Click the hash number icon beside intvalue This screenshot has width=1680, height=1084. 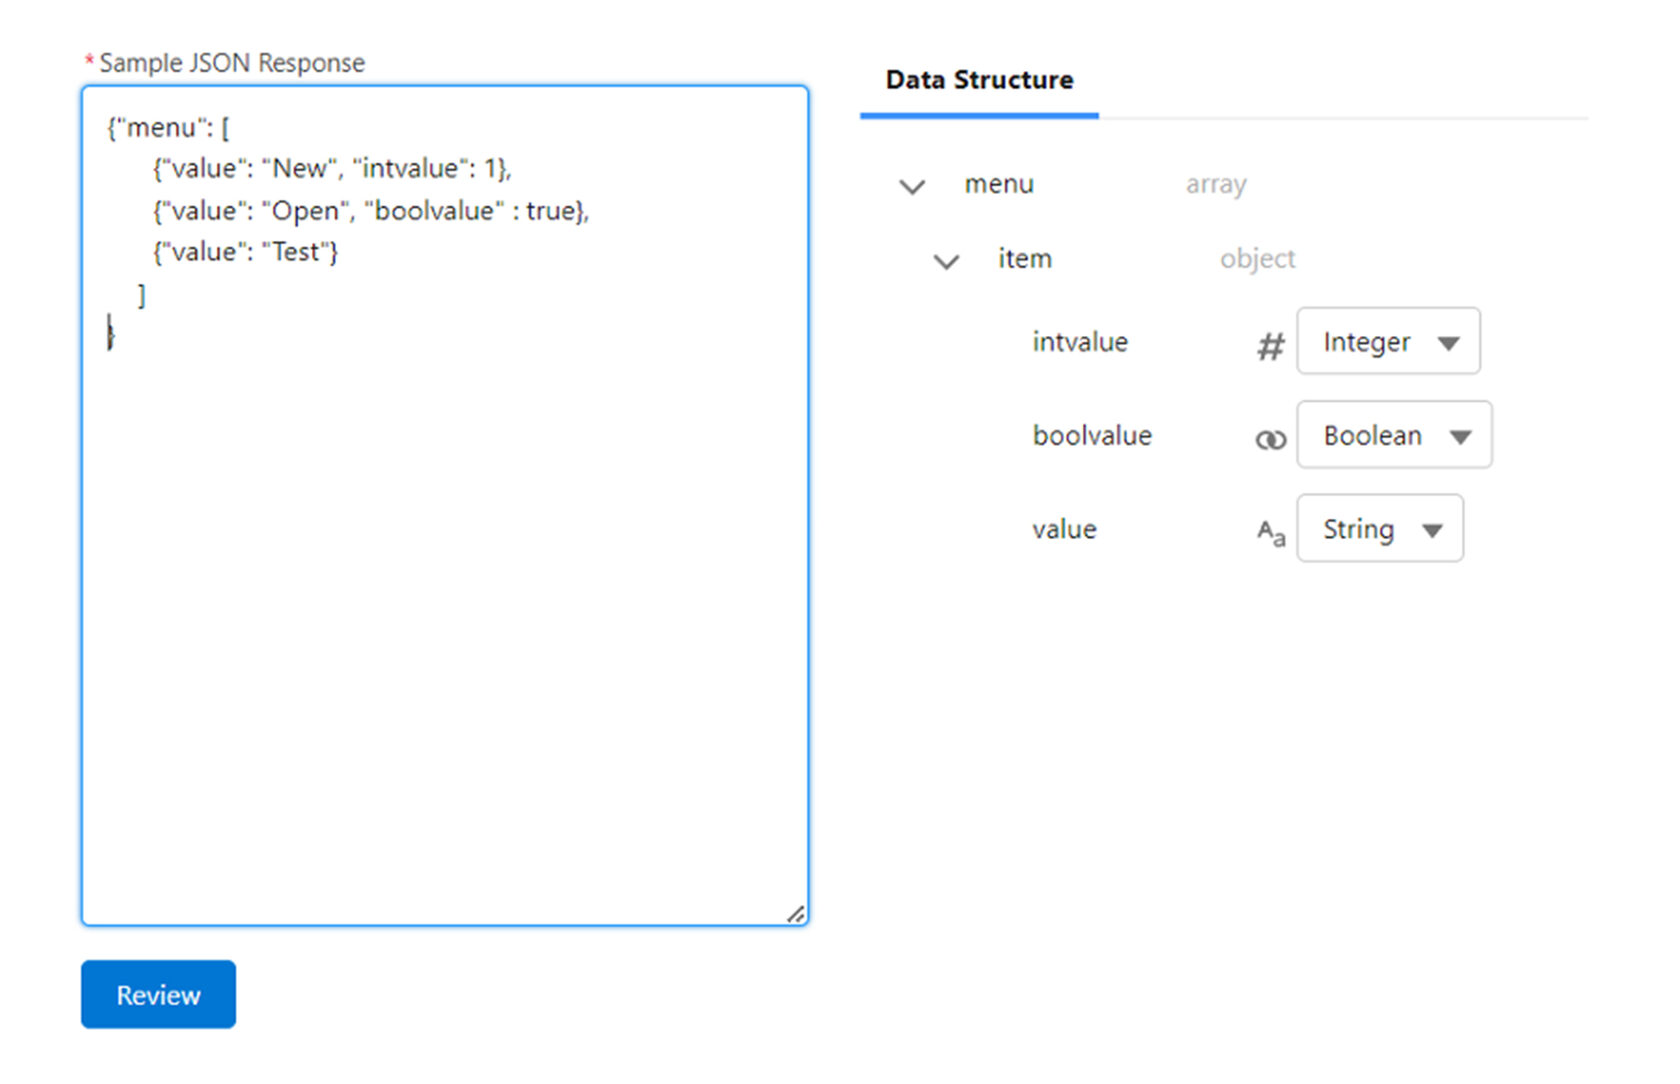click(1270, 347)
